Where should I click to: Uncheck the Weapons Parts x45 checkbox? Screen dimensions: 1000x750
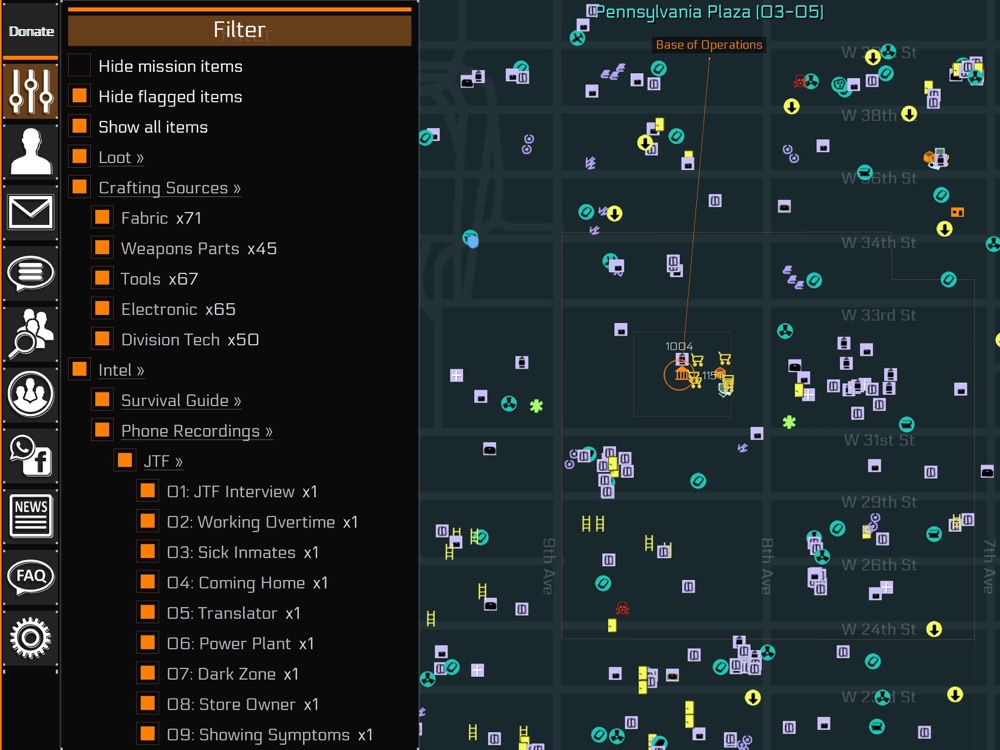coord(102,247)
